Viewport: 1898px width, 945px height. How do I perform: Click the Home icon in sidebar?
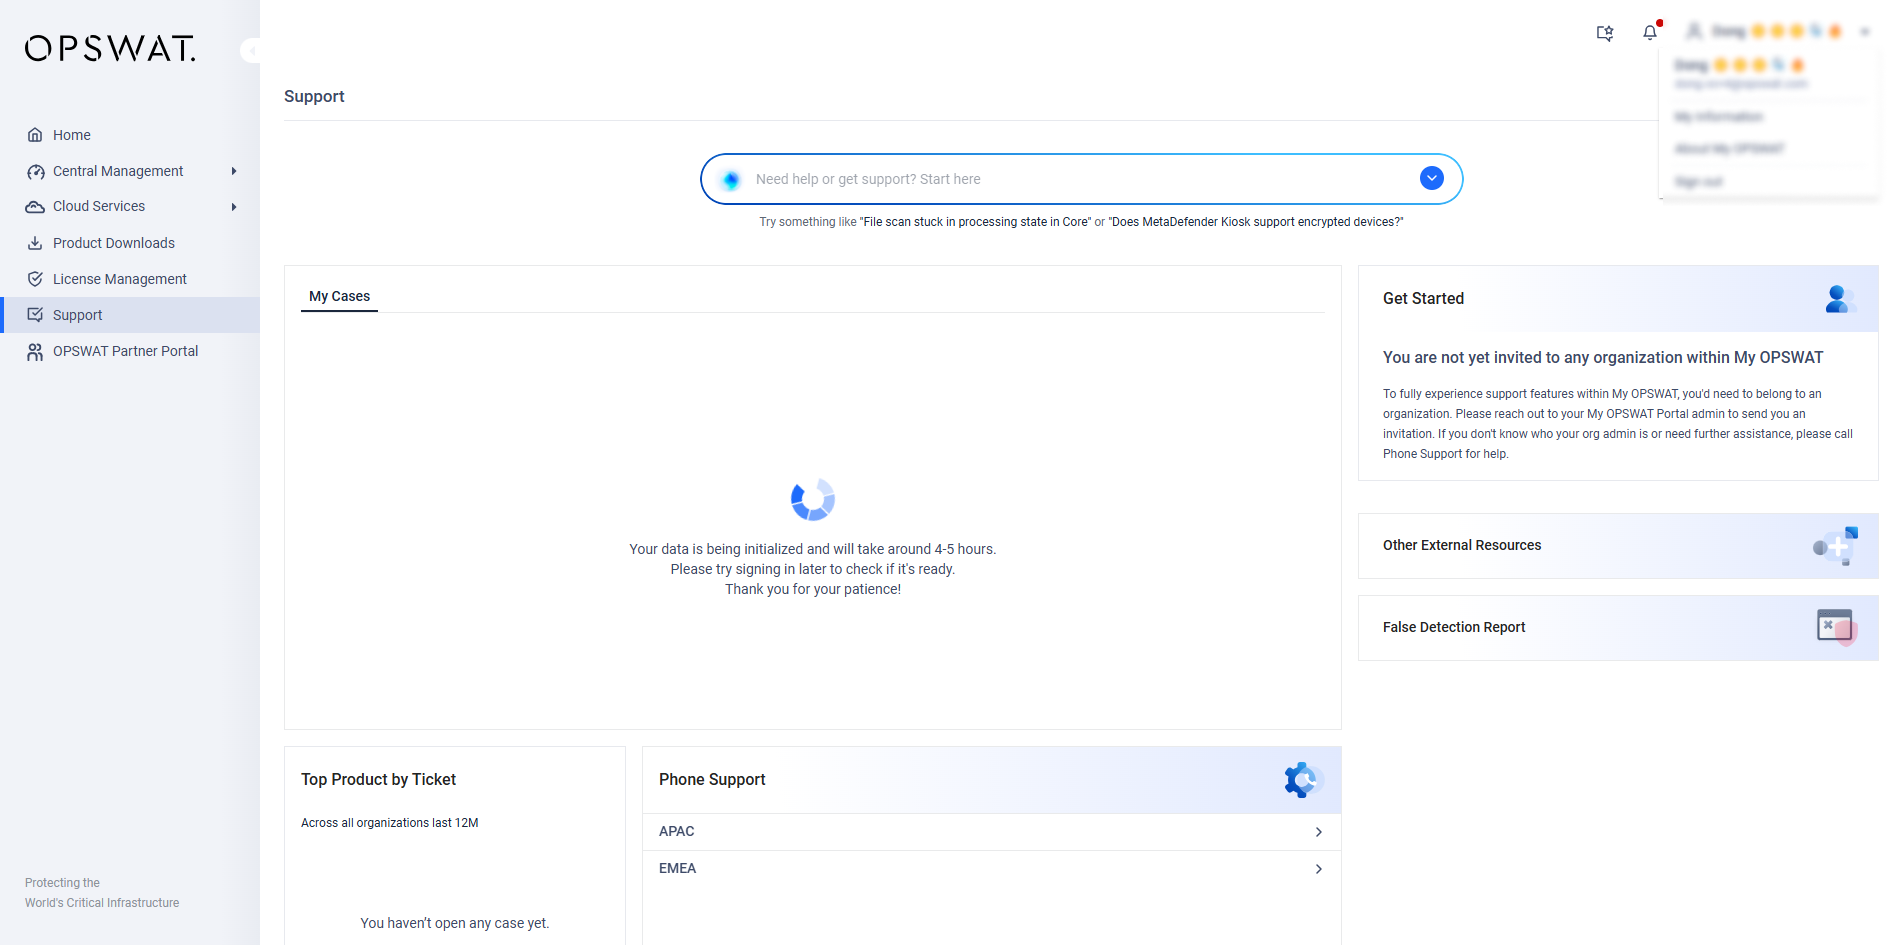(35, 135)
